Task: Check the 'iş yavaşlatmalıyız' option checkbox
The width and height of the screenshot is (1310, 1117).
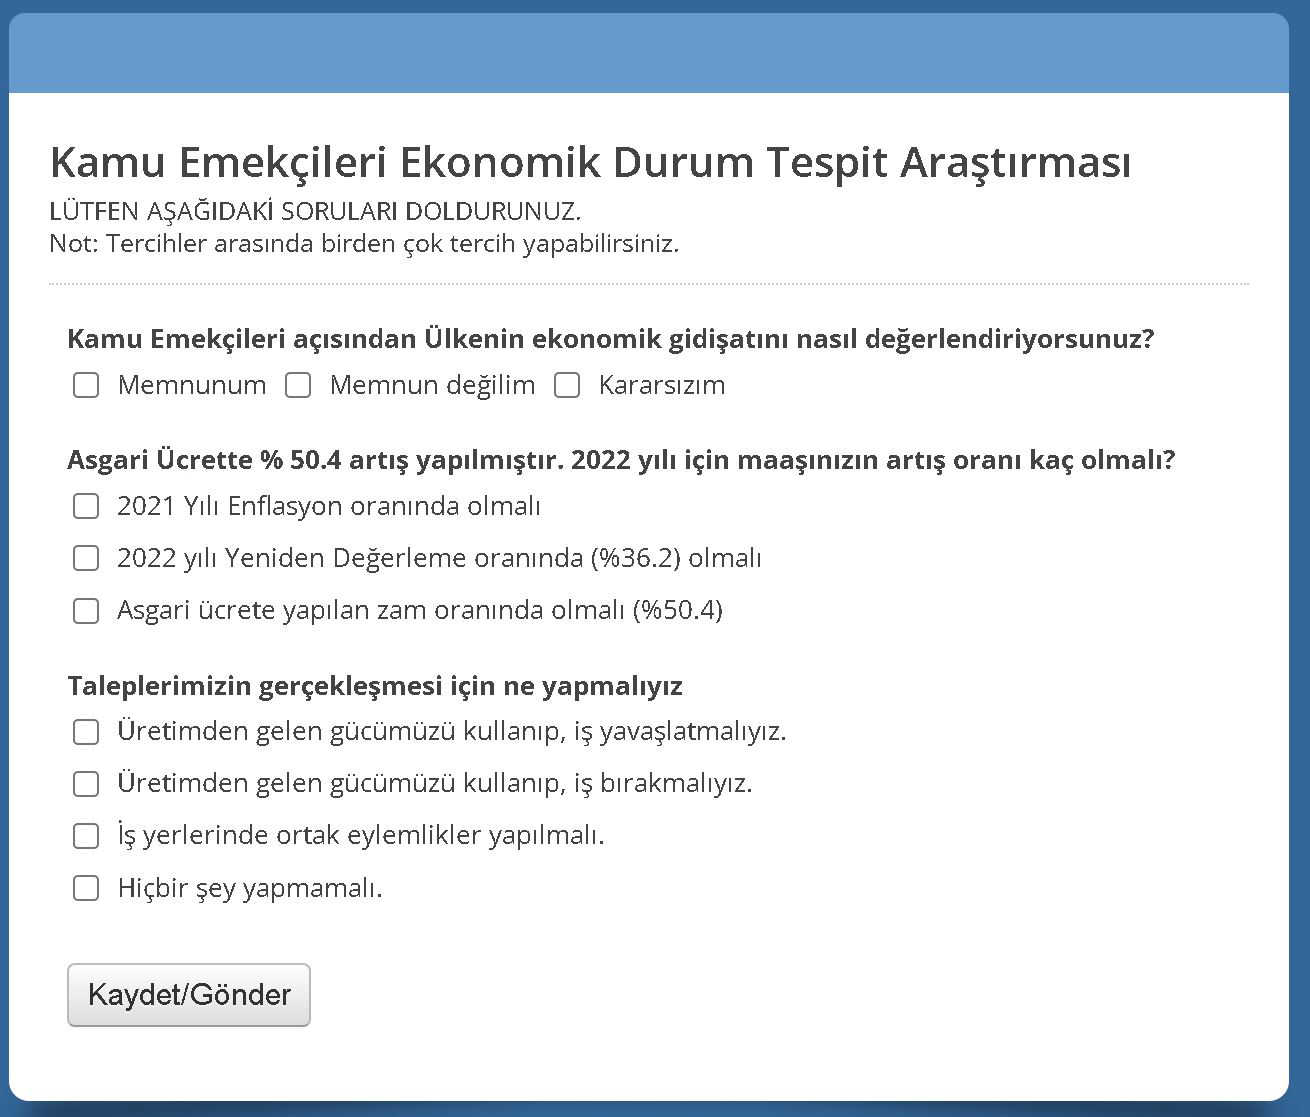Action: coord(86,732)
